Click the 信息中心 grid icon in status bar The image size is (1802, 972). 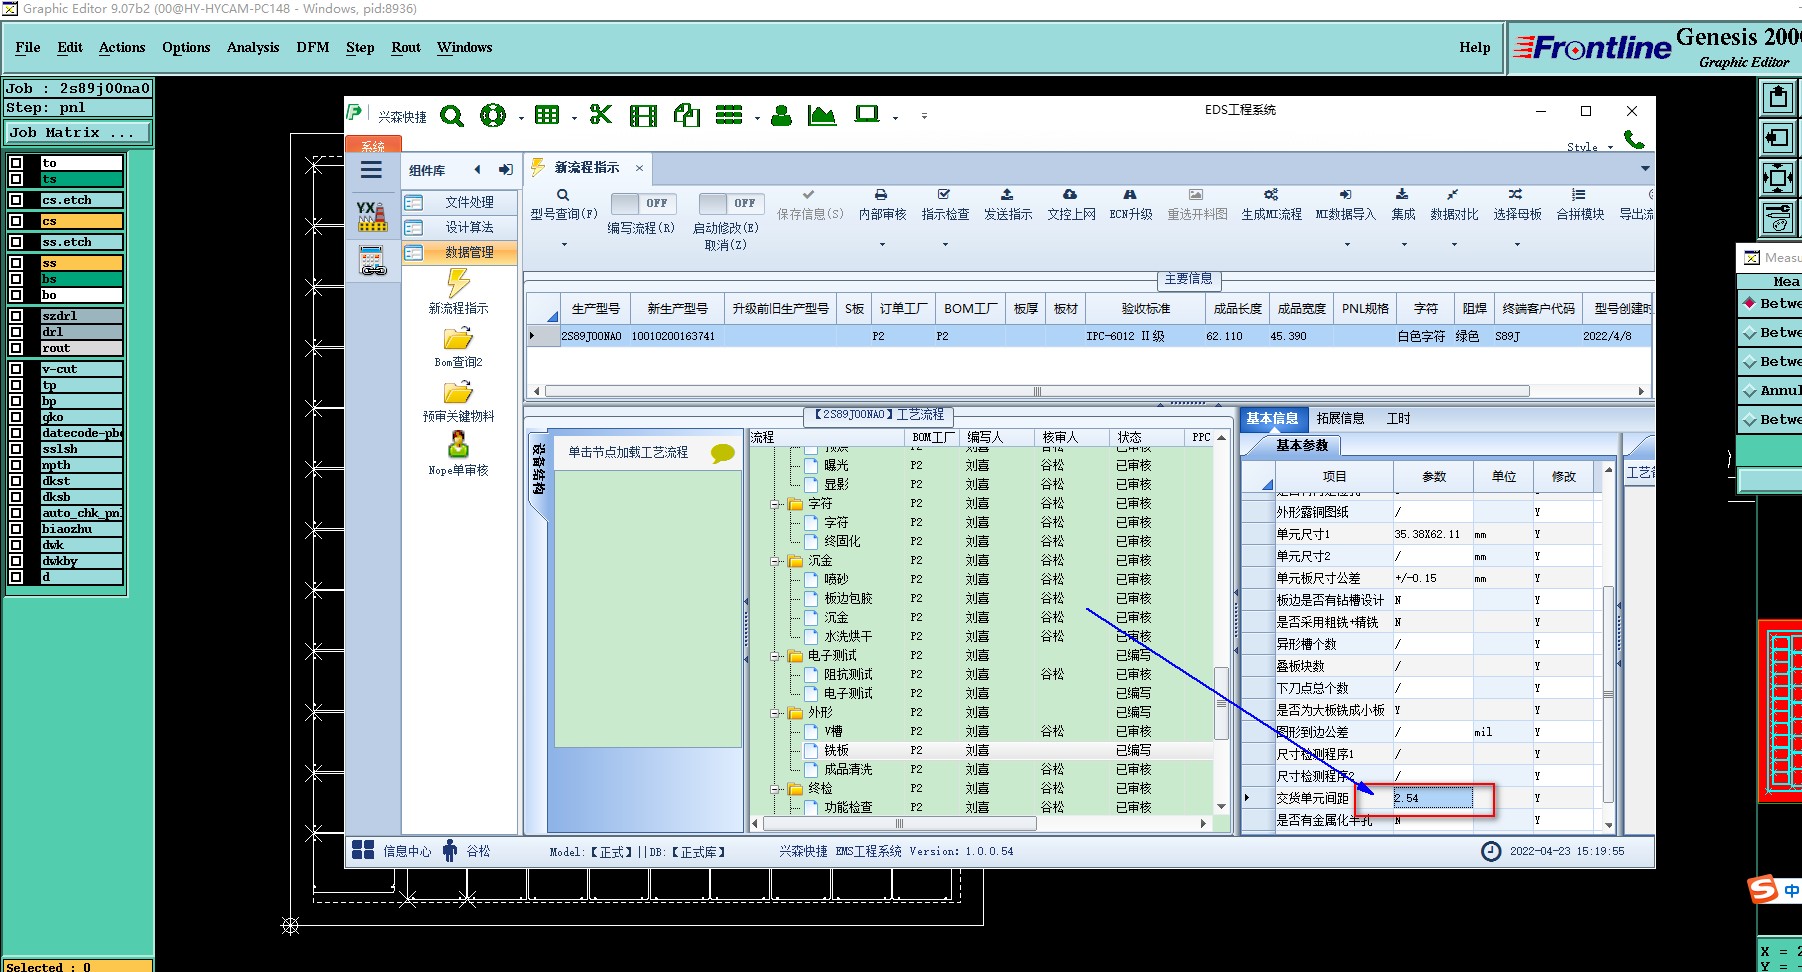[x=363, y=851]
